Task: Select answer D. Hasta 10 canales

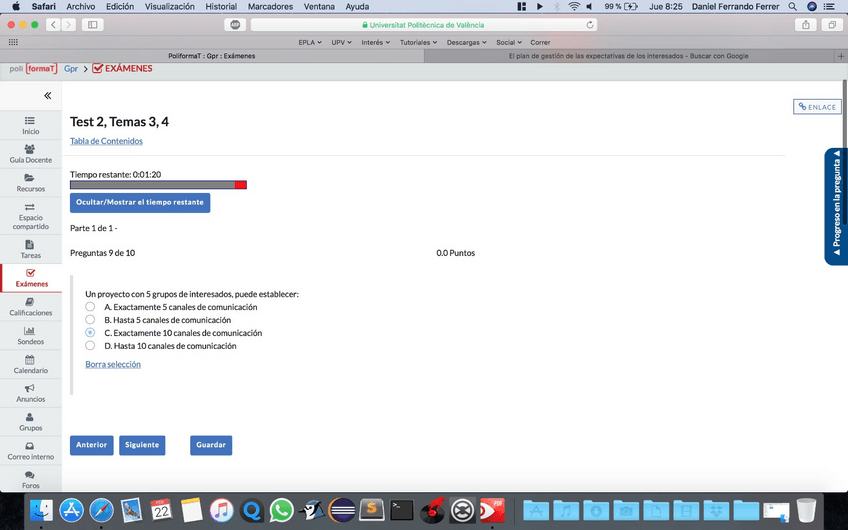Action: pyautogui.click(x=91, y=346)
